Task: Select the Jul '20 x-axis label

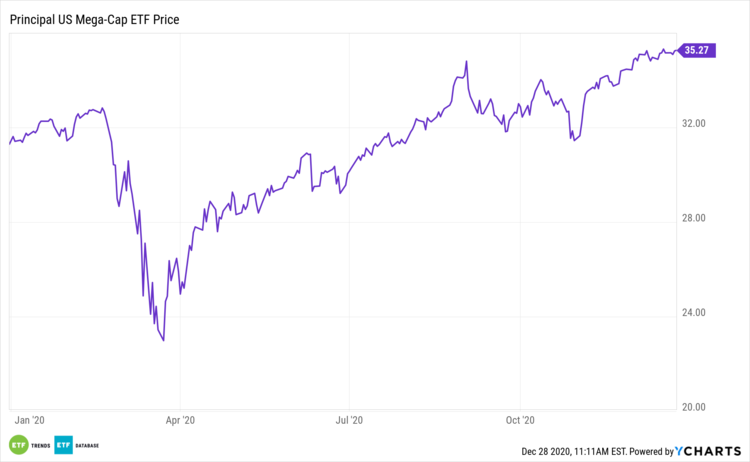Action: [349, 421]
